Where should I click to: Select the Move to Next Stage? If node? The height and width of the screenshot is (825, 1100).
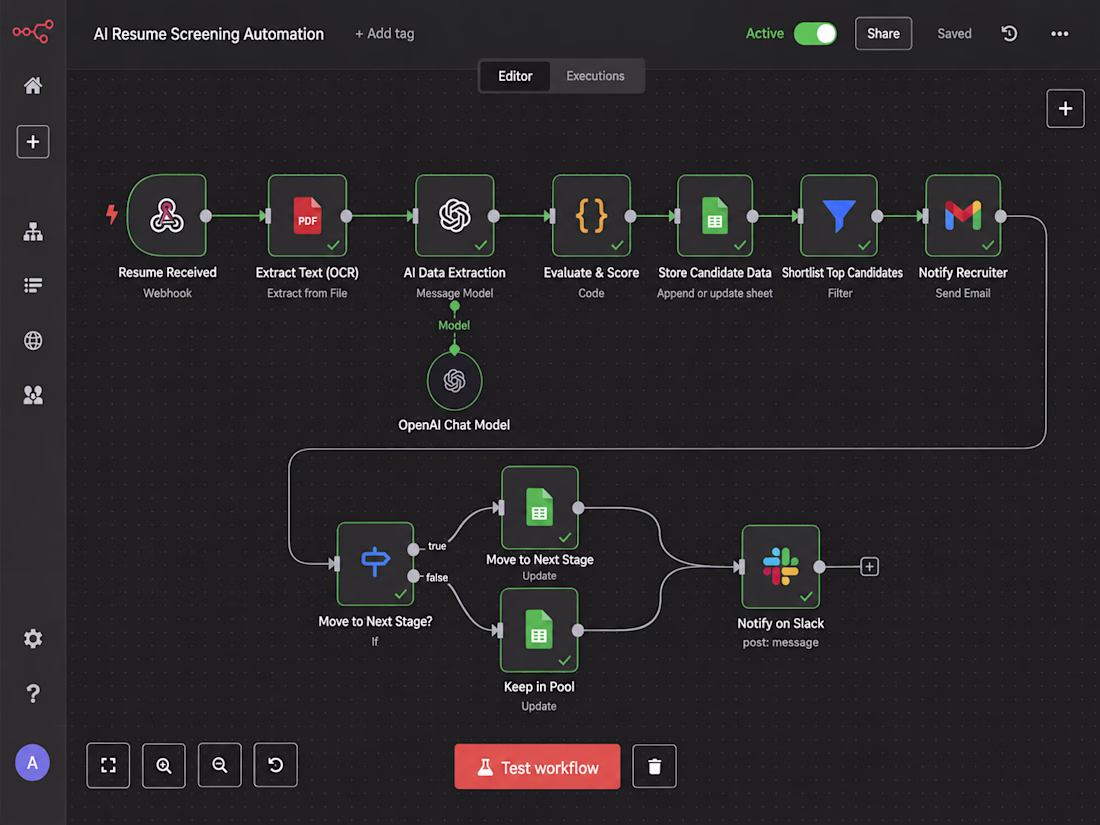(375, 563)
